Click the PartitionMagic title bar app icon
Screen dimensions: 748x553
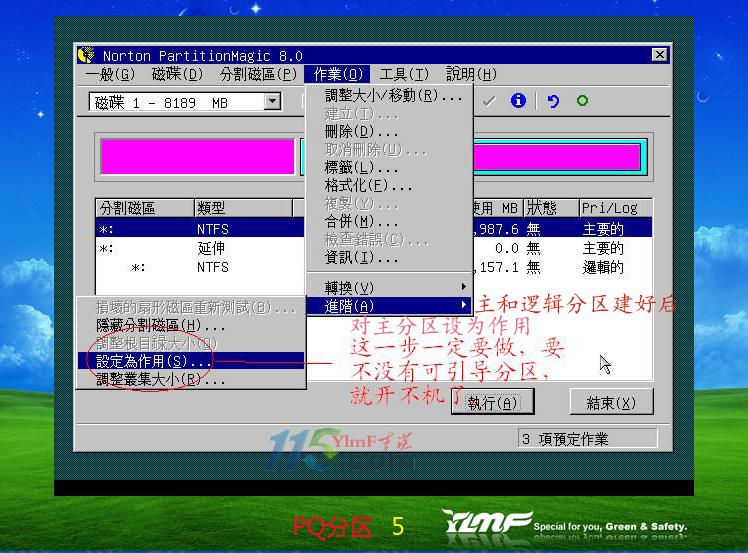click(86, 55)
